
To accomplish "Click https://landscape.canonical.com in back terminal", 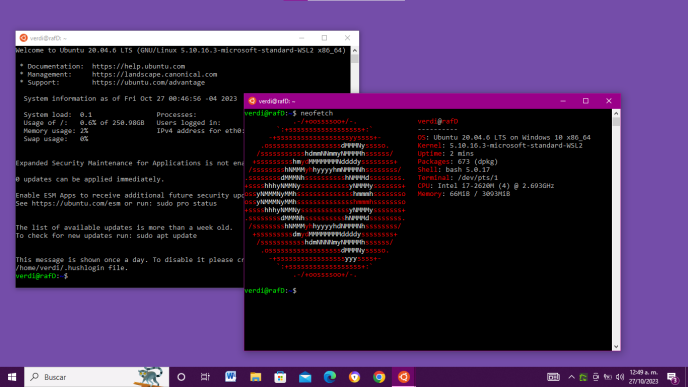I will [x=154, y=74].
